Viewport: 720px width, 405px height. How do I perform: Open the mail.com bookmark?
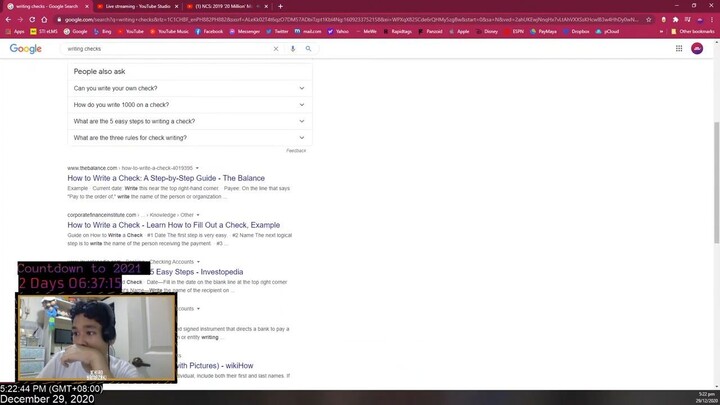pos(308,32)
